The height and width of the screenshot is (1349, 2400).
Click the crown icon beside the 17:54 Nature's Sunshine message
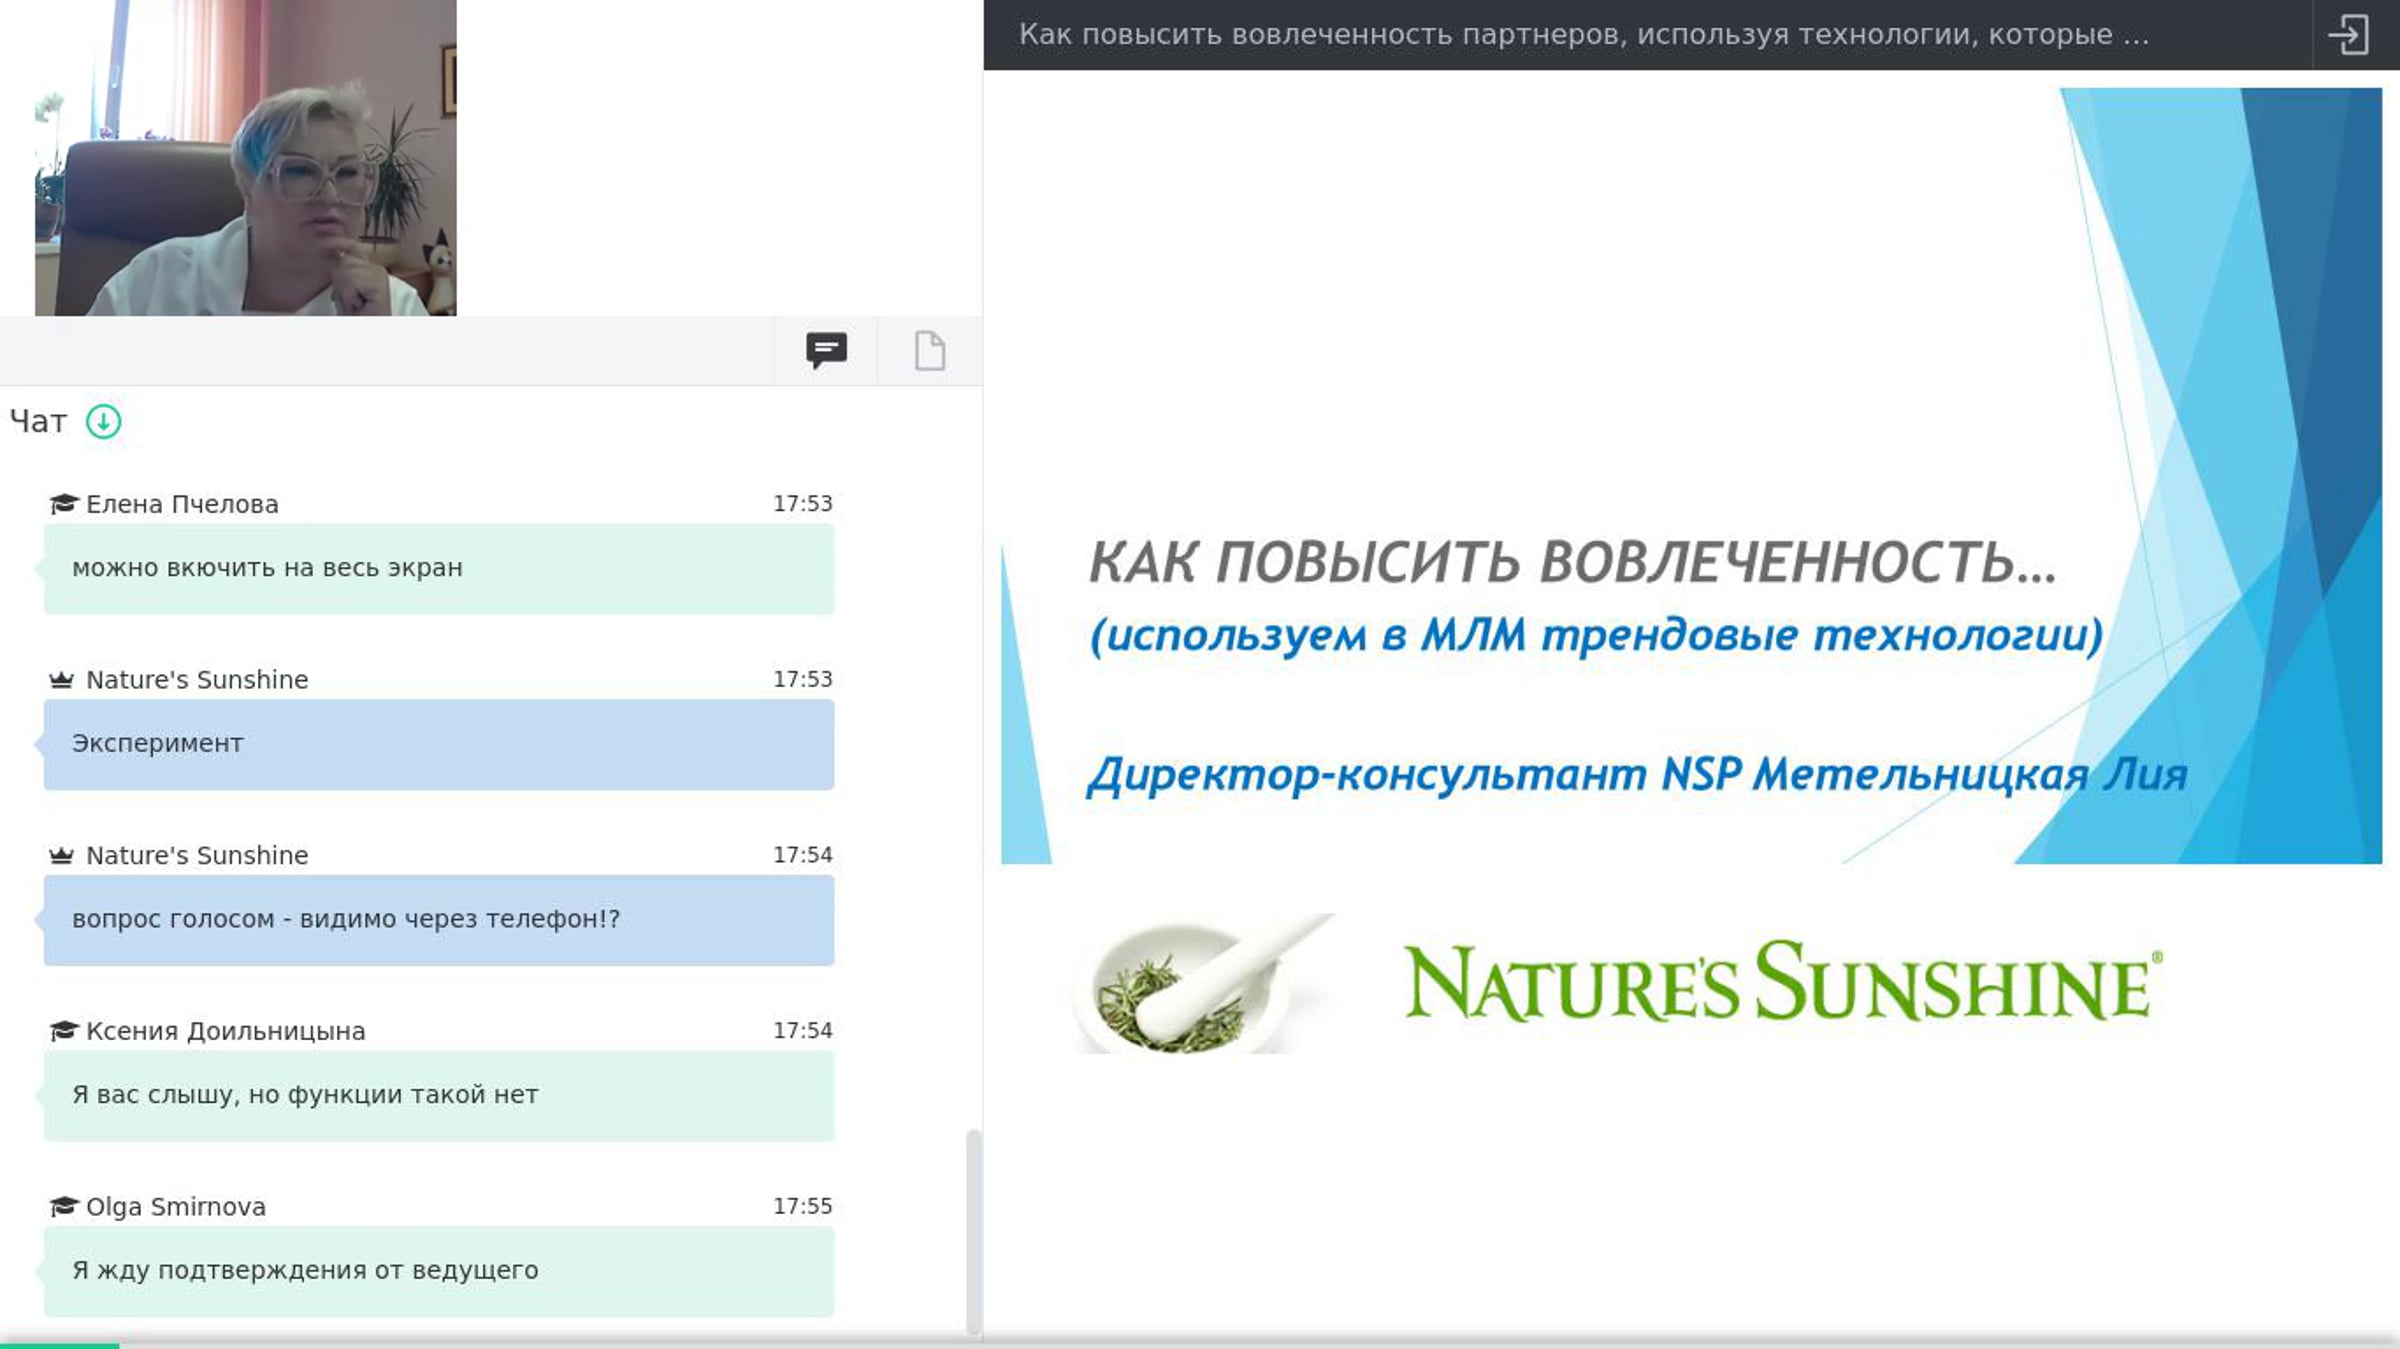pos(62,855)
